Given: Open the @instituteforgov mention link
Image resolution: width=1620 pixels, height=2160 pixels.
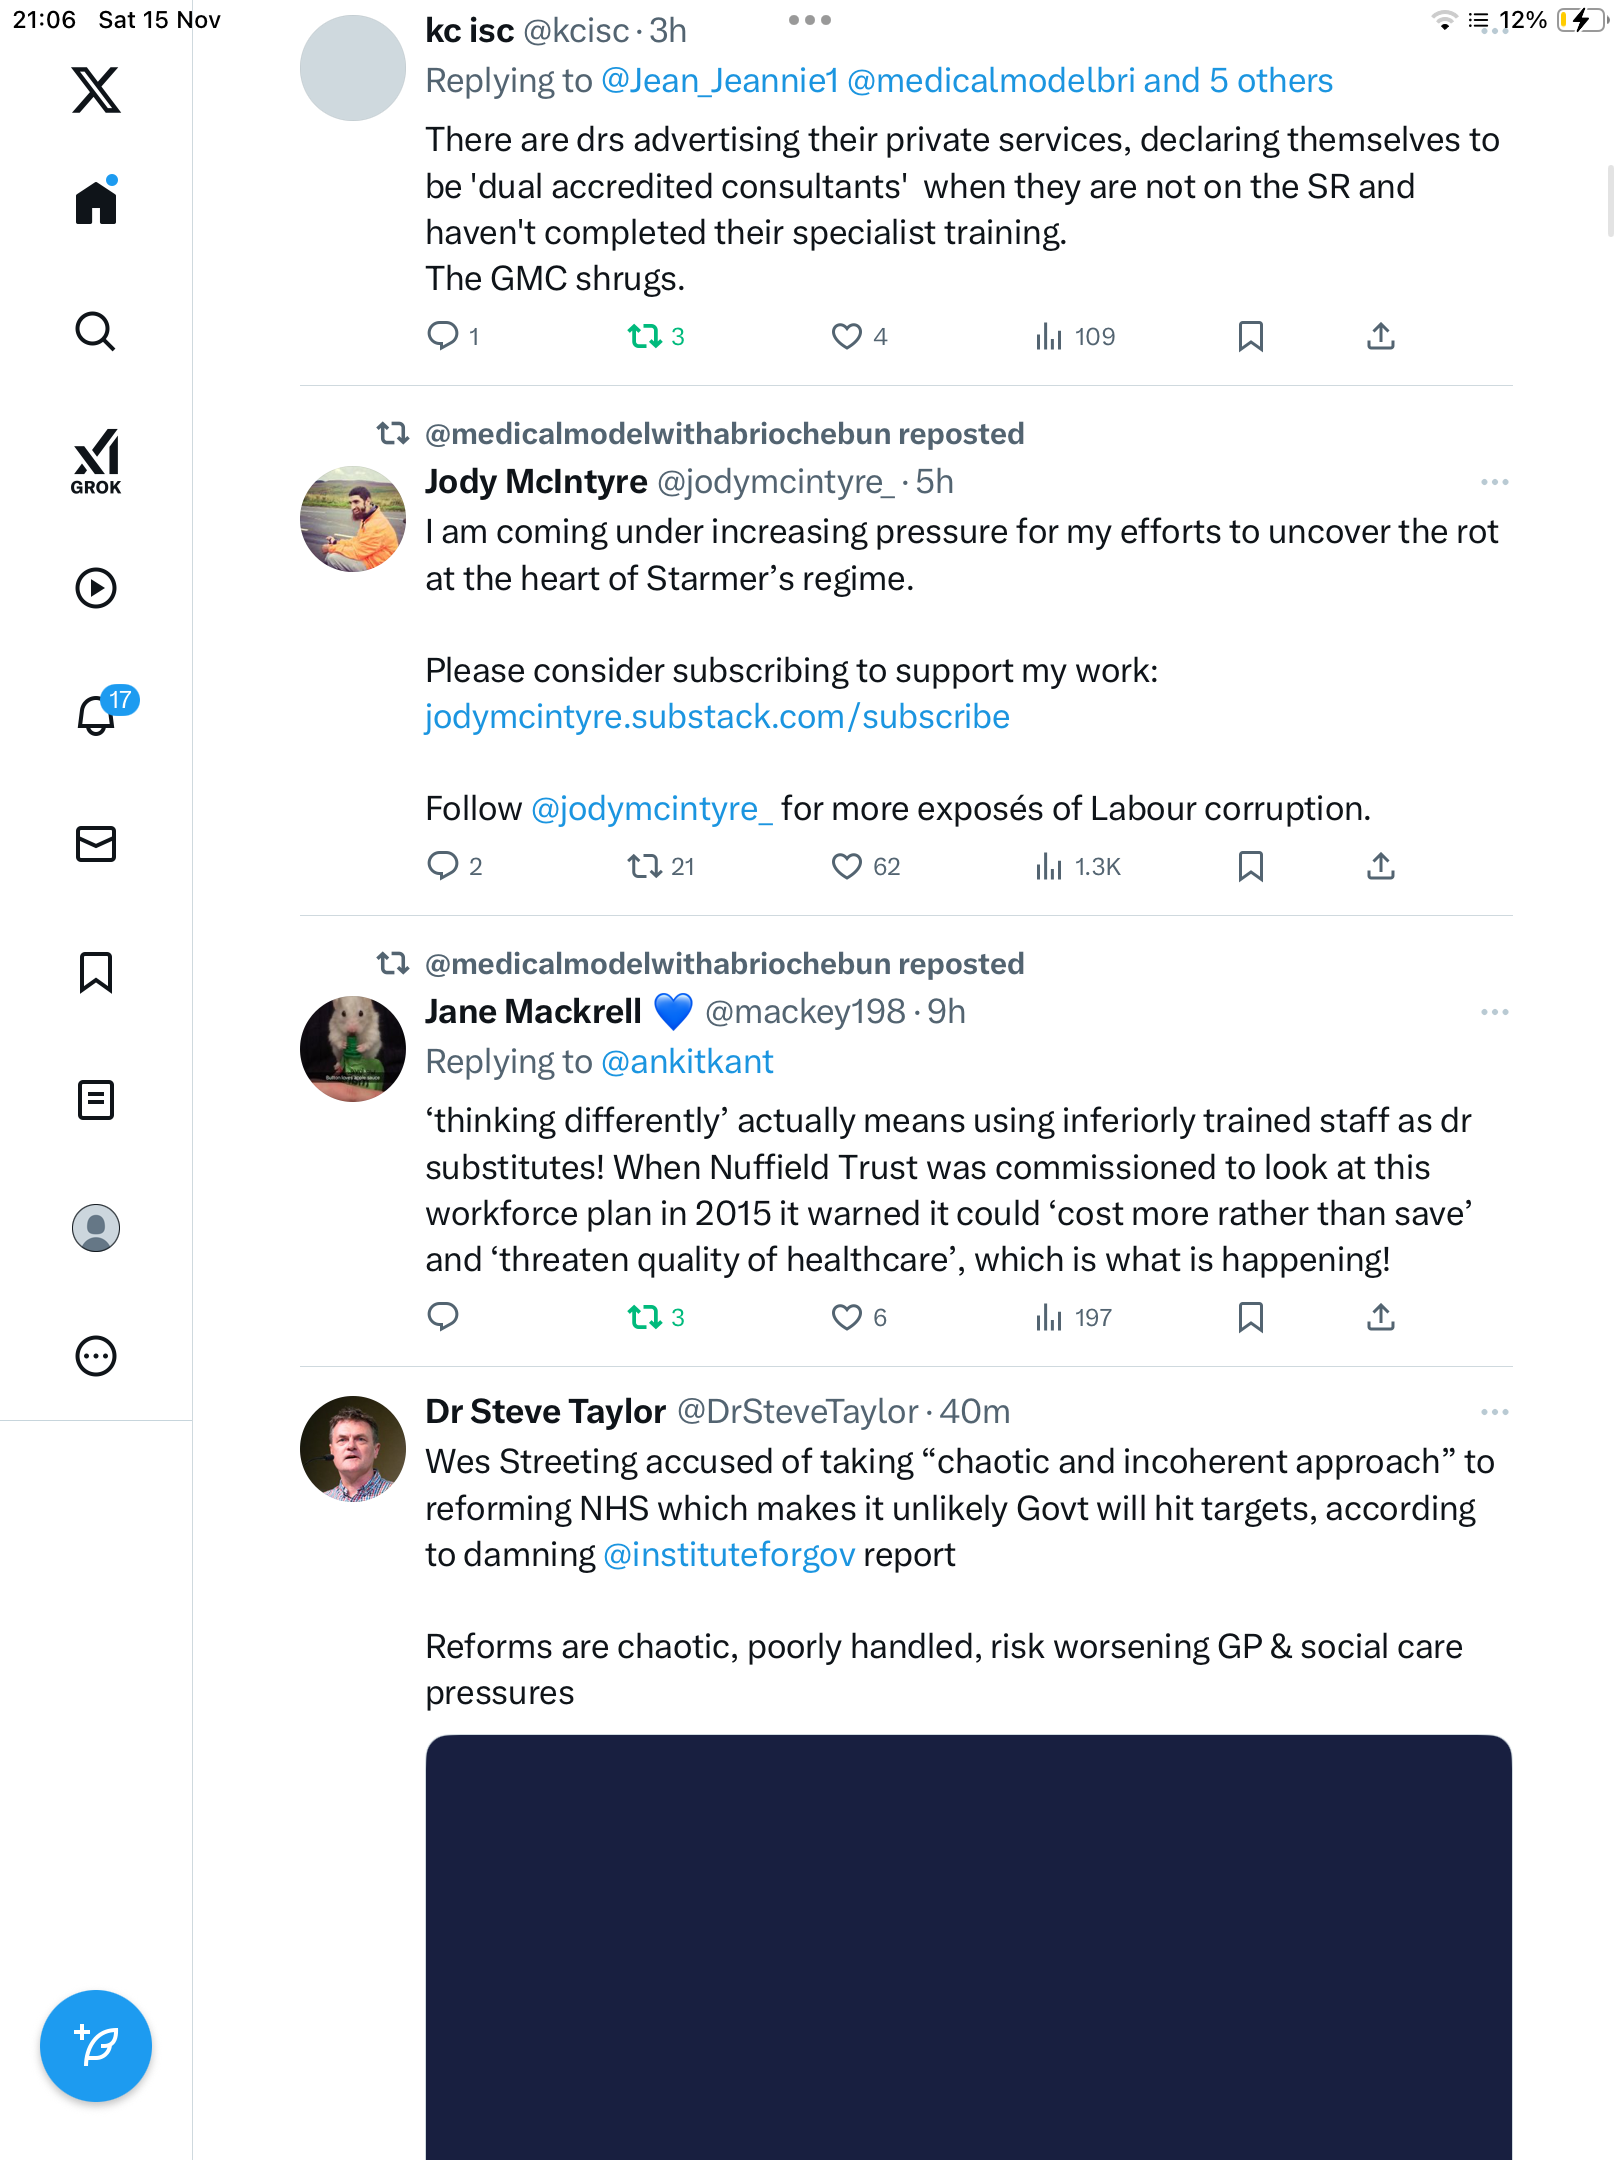Looking at the screenshot, I should 729,1555.
